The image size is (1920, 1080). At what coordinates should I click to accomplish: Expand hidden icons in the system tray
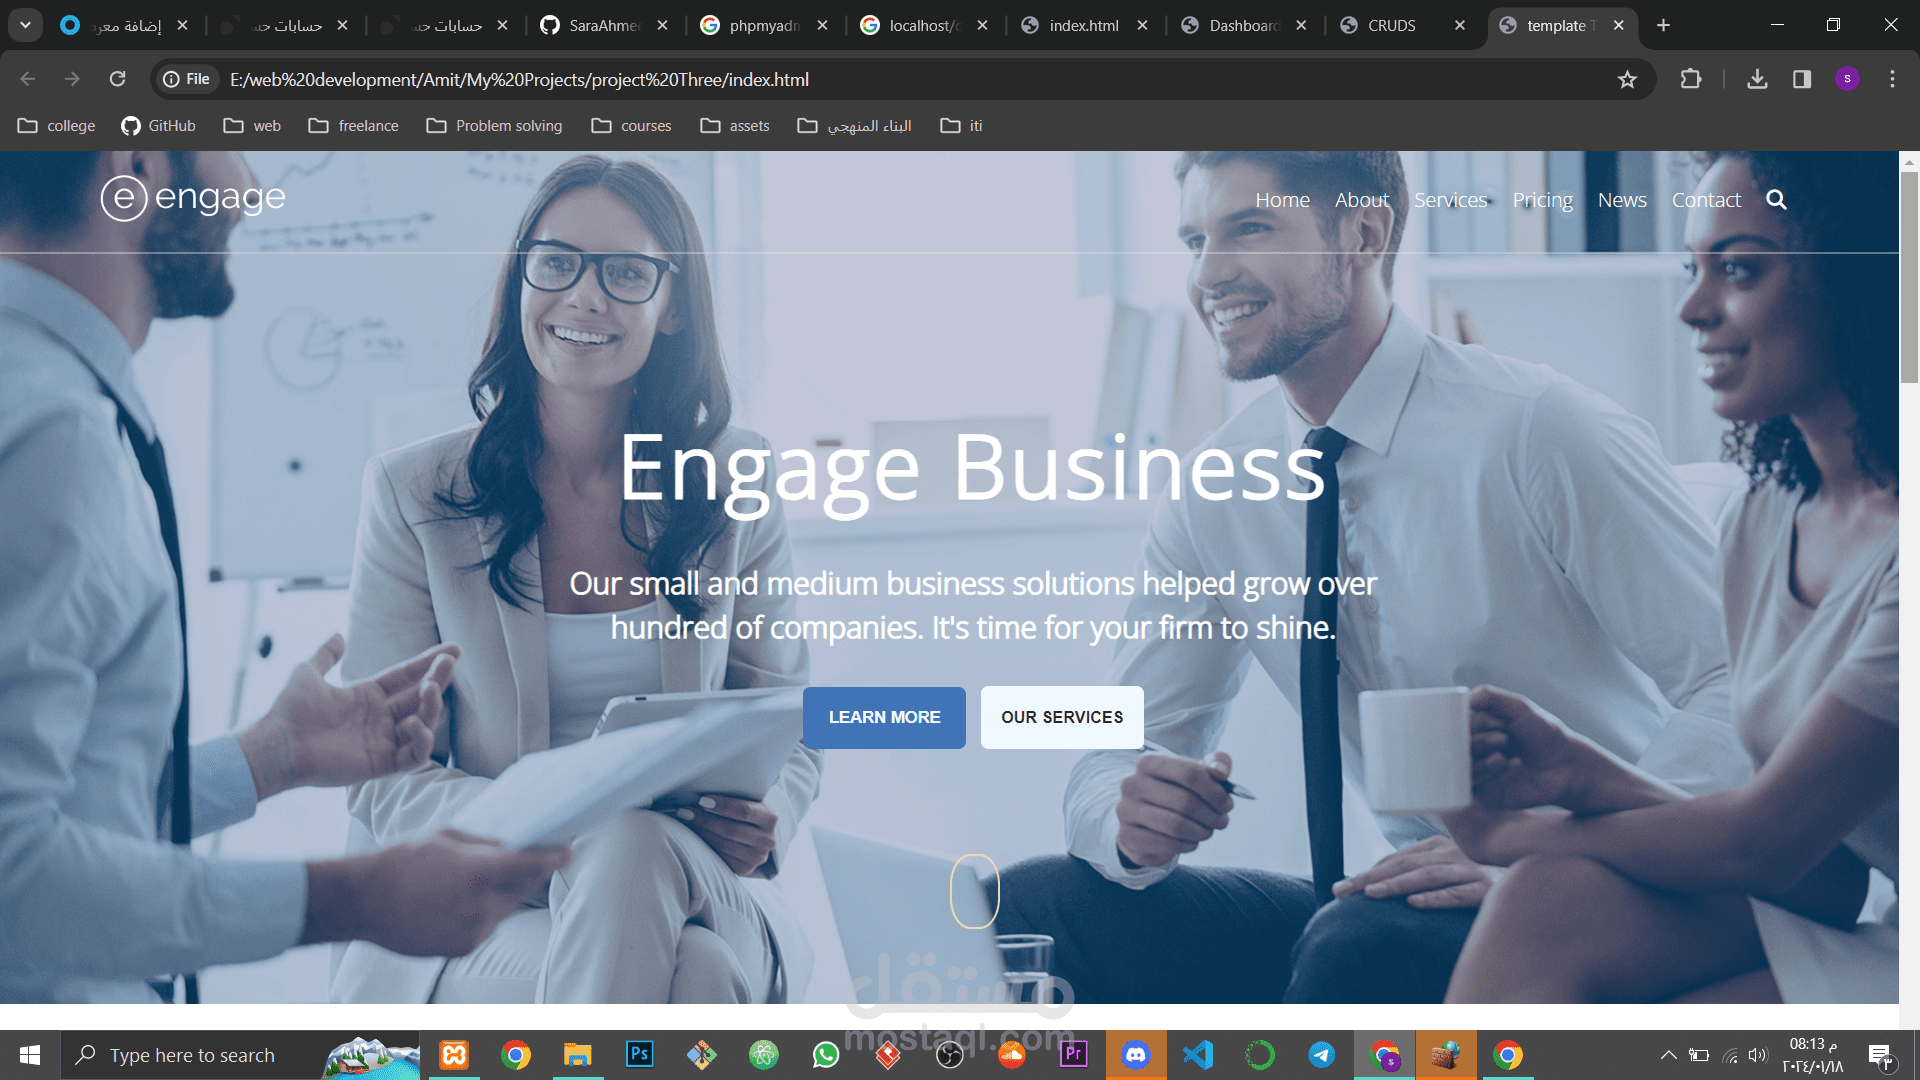(x=1669, y=1055)
